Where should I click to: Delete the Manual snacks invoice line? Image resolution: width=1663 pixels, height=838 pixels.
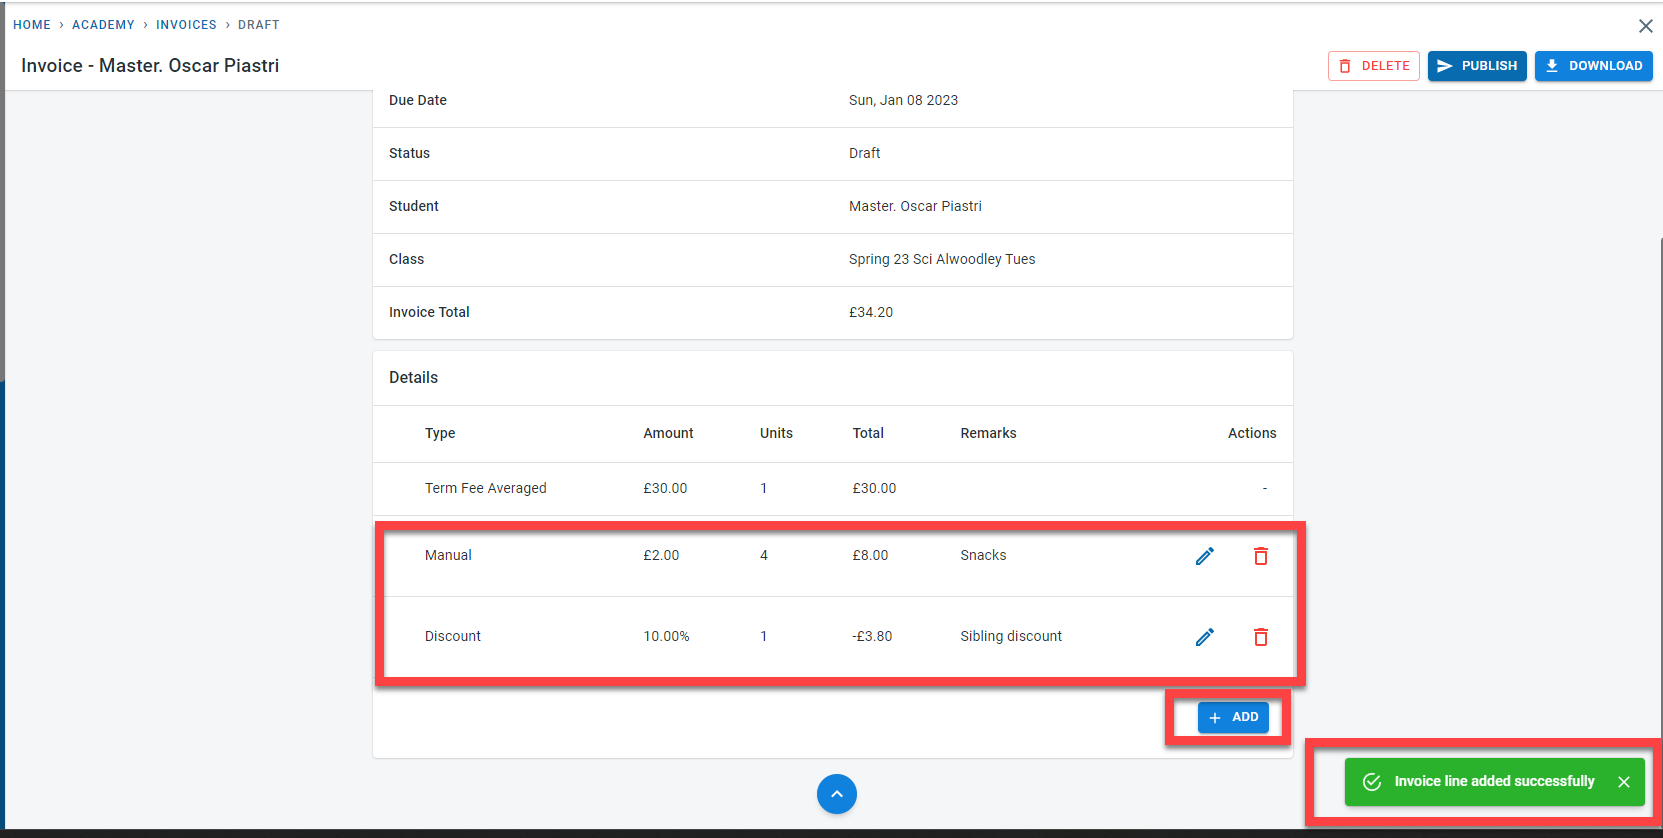(x=1260, y=556)
